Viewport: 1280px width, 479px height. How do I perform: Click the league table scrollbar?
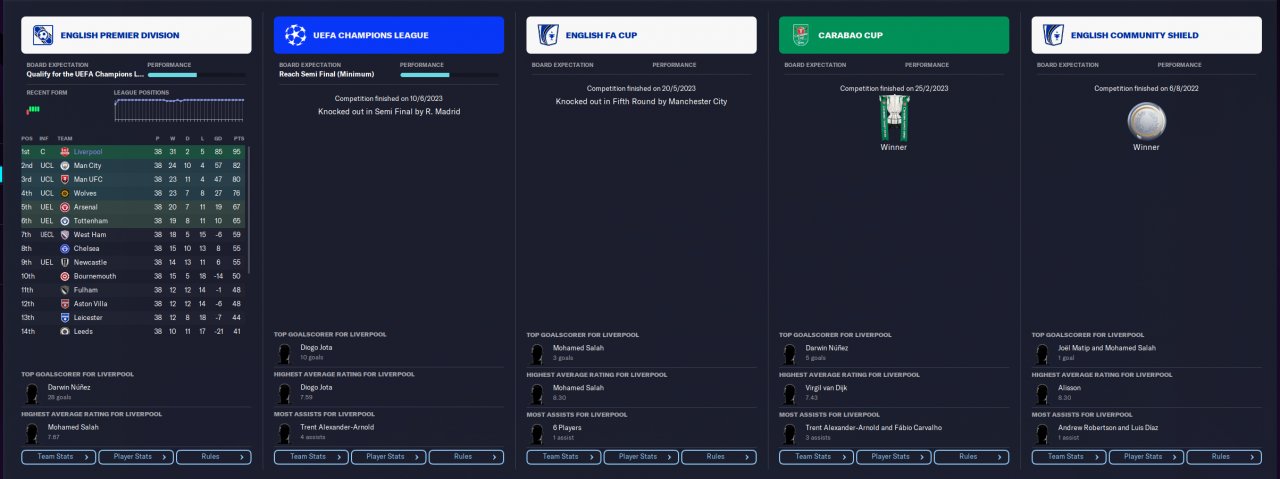[249, 210]
